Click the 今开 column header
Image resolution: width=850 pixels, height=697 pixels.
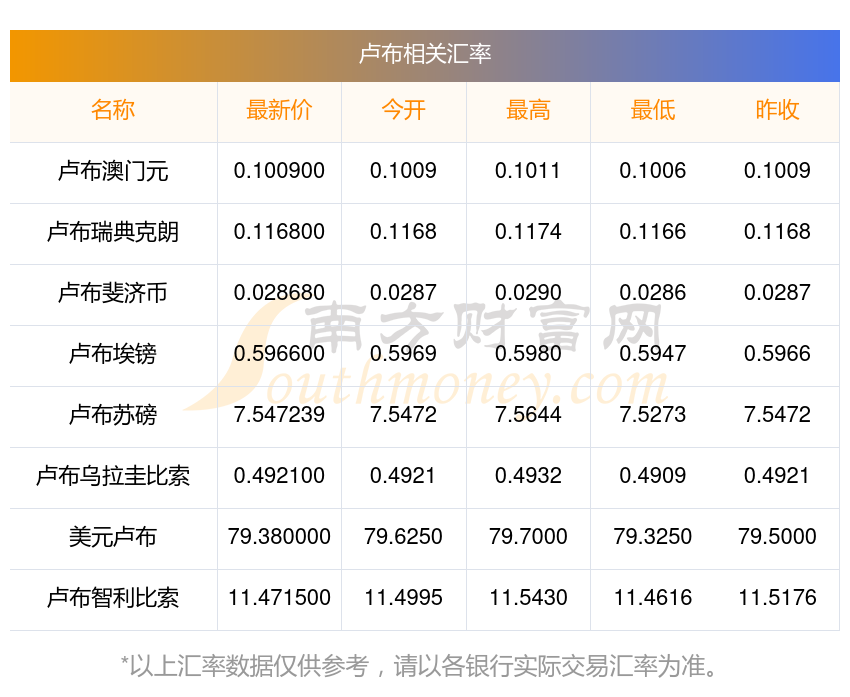403,111
